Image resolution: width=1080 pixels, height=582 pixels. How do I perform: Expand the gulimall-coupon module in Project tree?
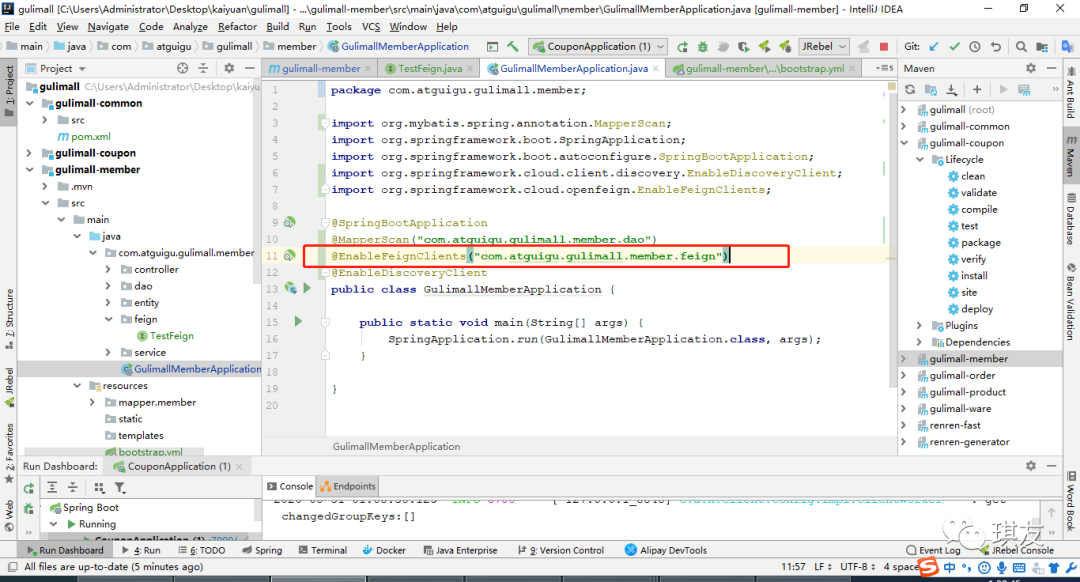[x=30, y=153]
